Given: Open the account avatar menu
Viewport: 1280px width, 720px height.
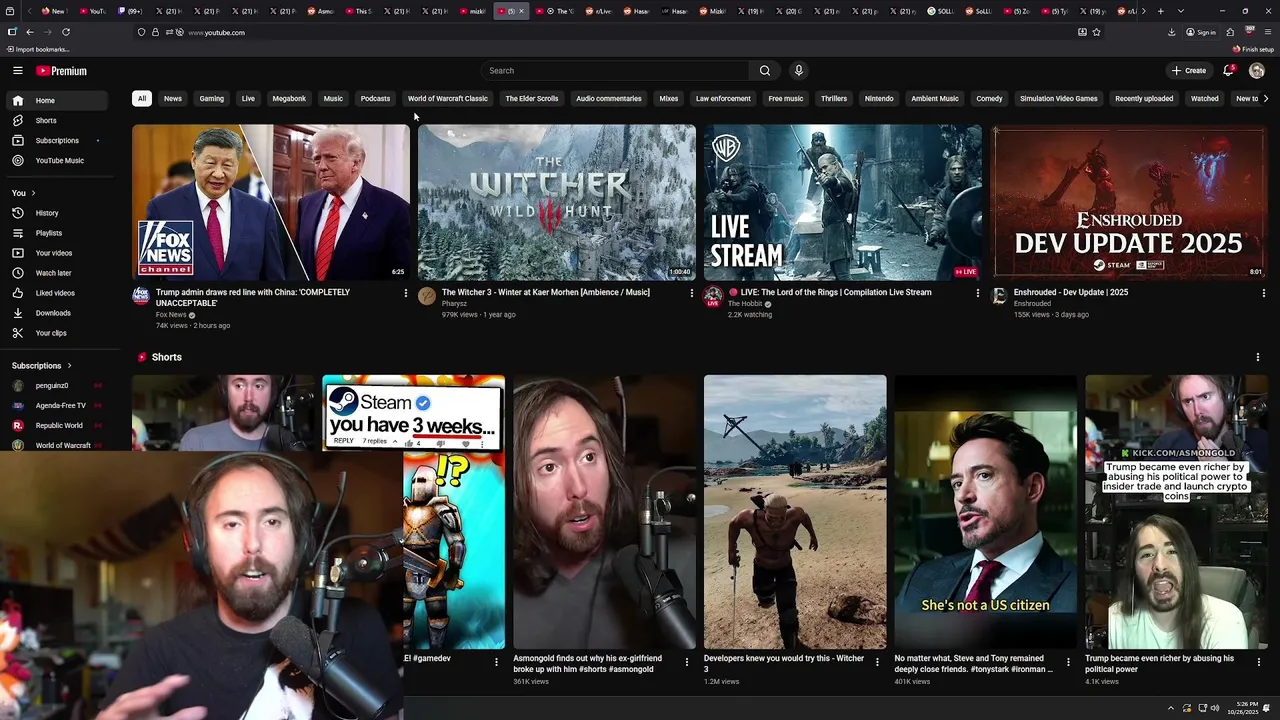Looking at the screenshot, I should (x=1257, y=71).
